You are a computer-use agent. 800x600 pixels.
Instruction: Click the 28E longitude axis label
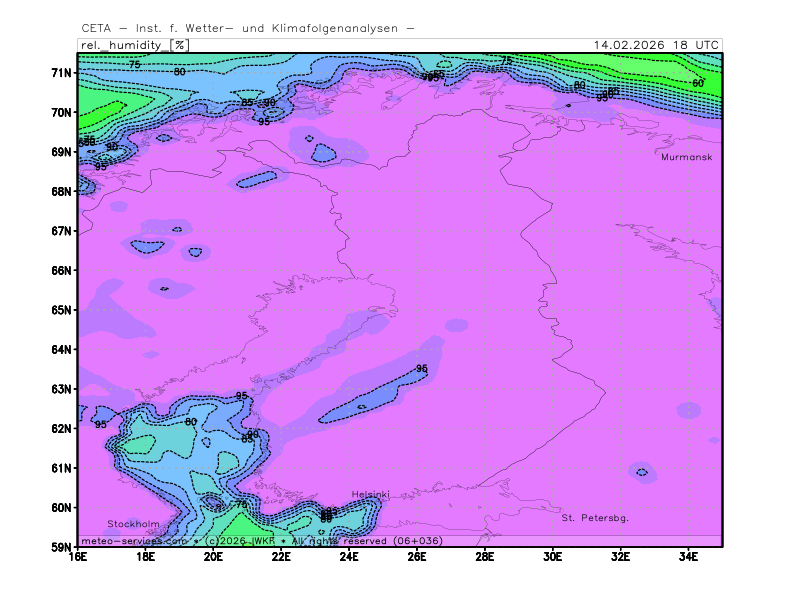[x=485, y=557]
